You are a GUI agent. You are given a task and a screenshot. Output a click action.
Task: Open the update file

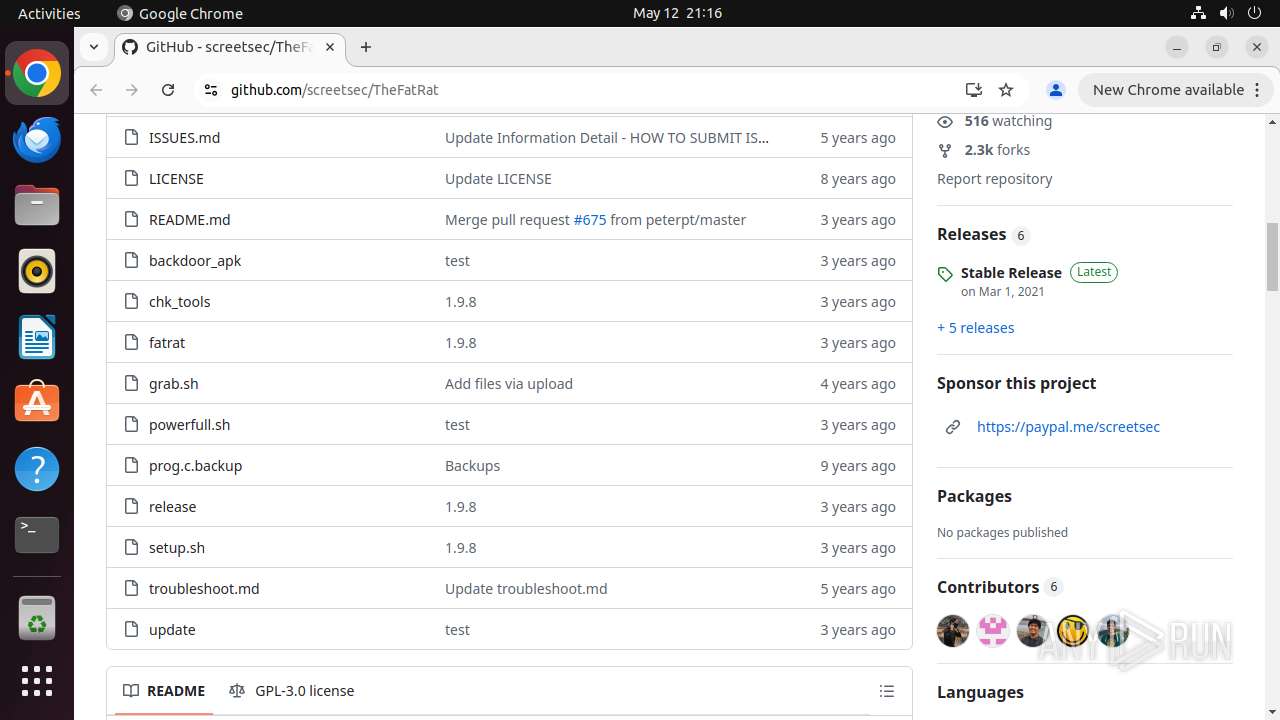[172, 630]
